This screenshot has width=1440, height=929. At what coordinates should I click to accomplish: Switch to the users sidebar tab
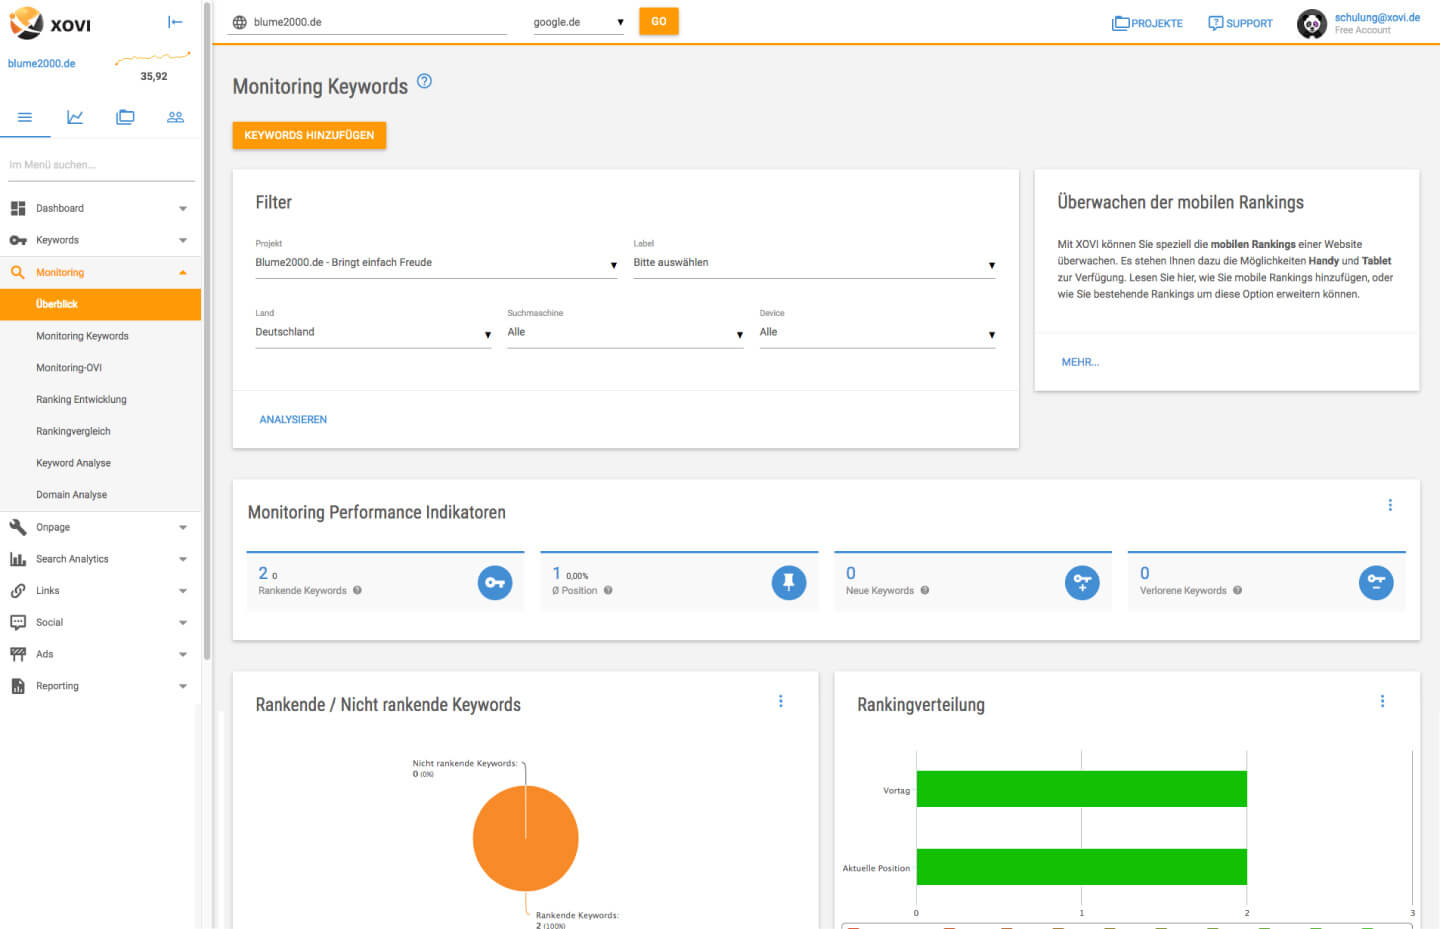pyautogui.click(x=175, y=117)
